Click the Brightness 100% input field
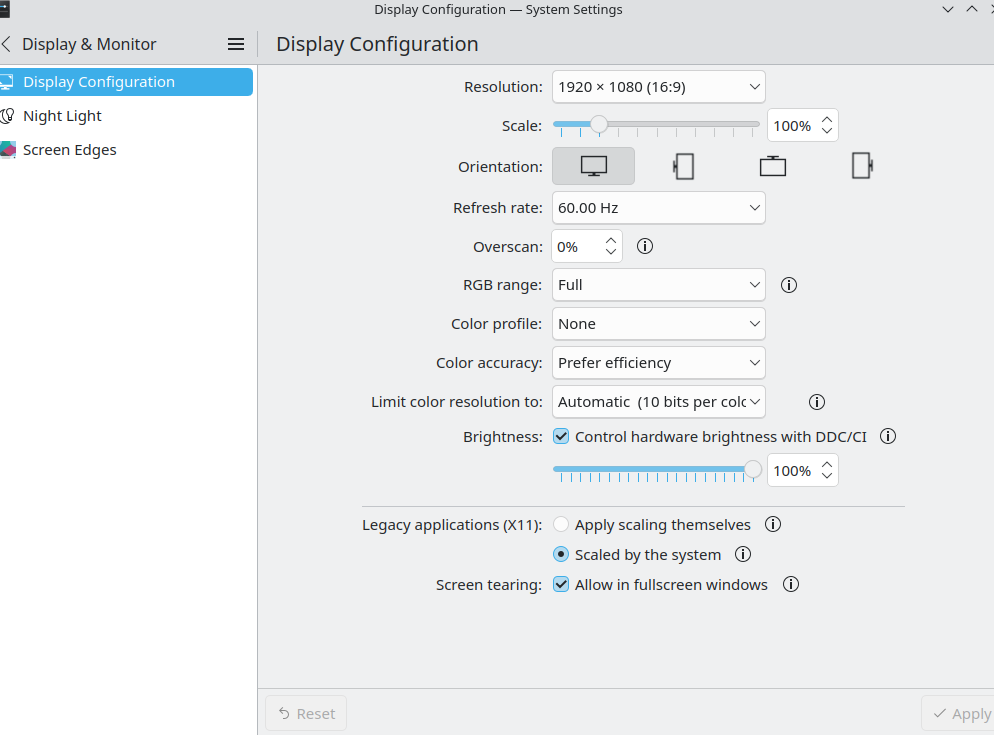This screenshot has width=994, height=735. click(x=792, y=471)
